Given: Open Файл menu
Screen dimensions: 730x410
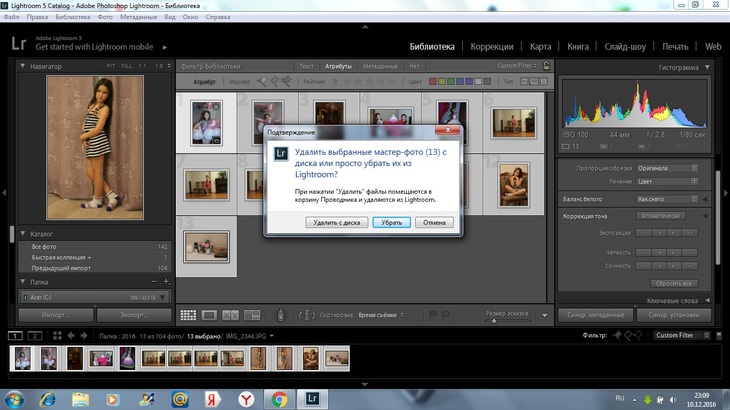Looking at the screenshot, I should coord(12,17).
